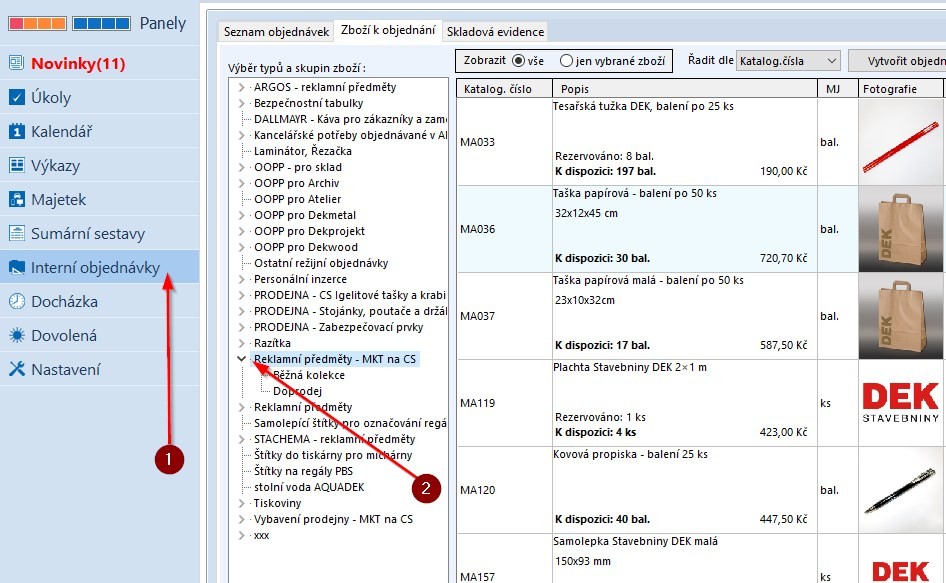Click the Majetek property icon

click(16, 199)
